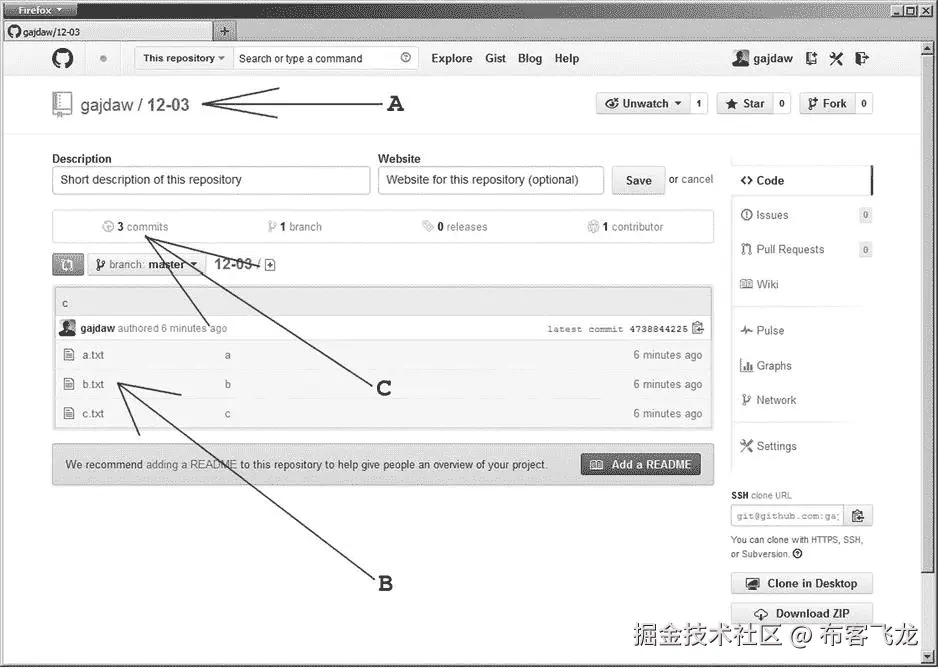The width and height of the screenshot is (938, 668).
Task: Open account settings tools icon
Action: pos(836,58)
